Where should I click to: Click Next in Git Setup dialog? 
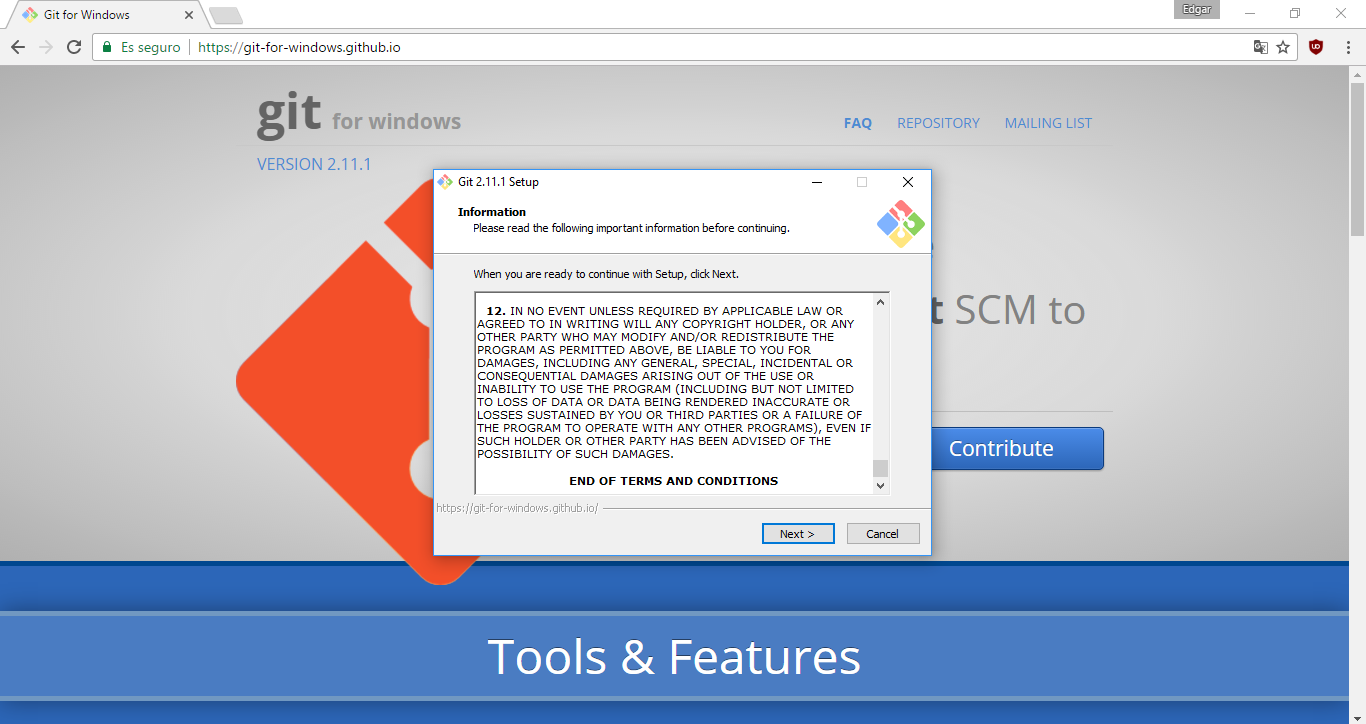(x=797, y=534)
